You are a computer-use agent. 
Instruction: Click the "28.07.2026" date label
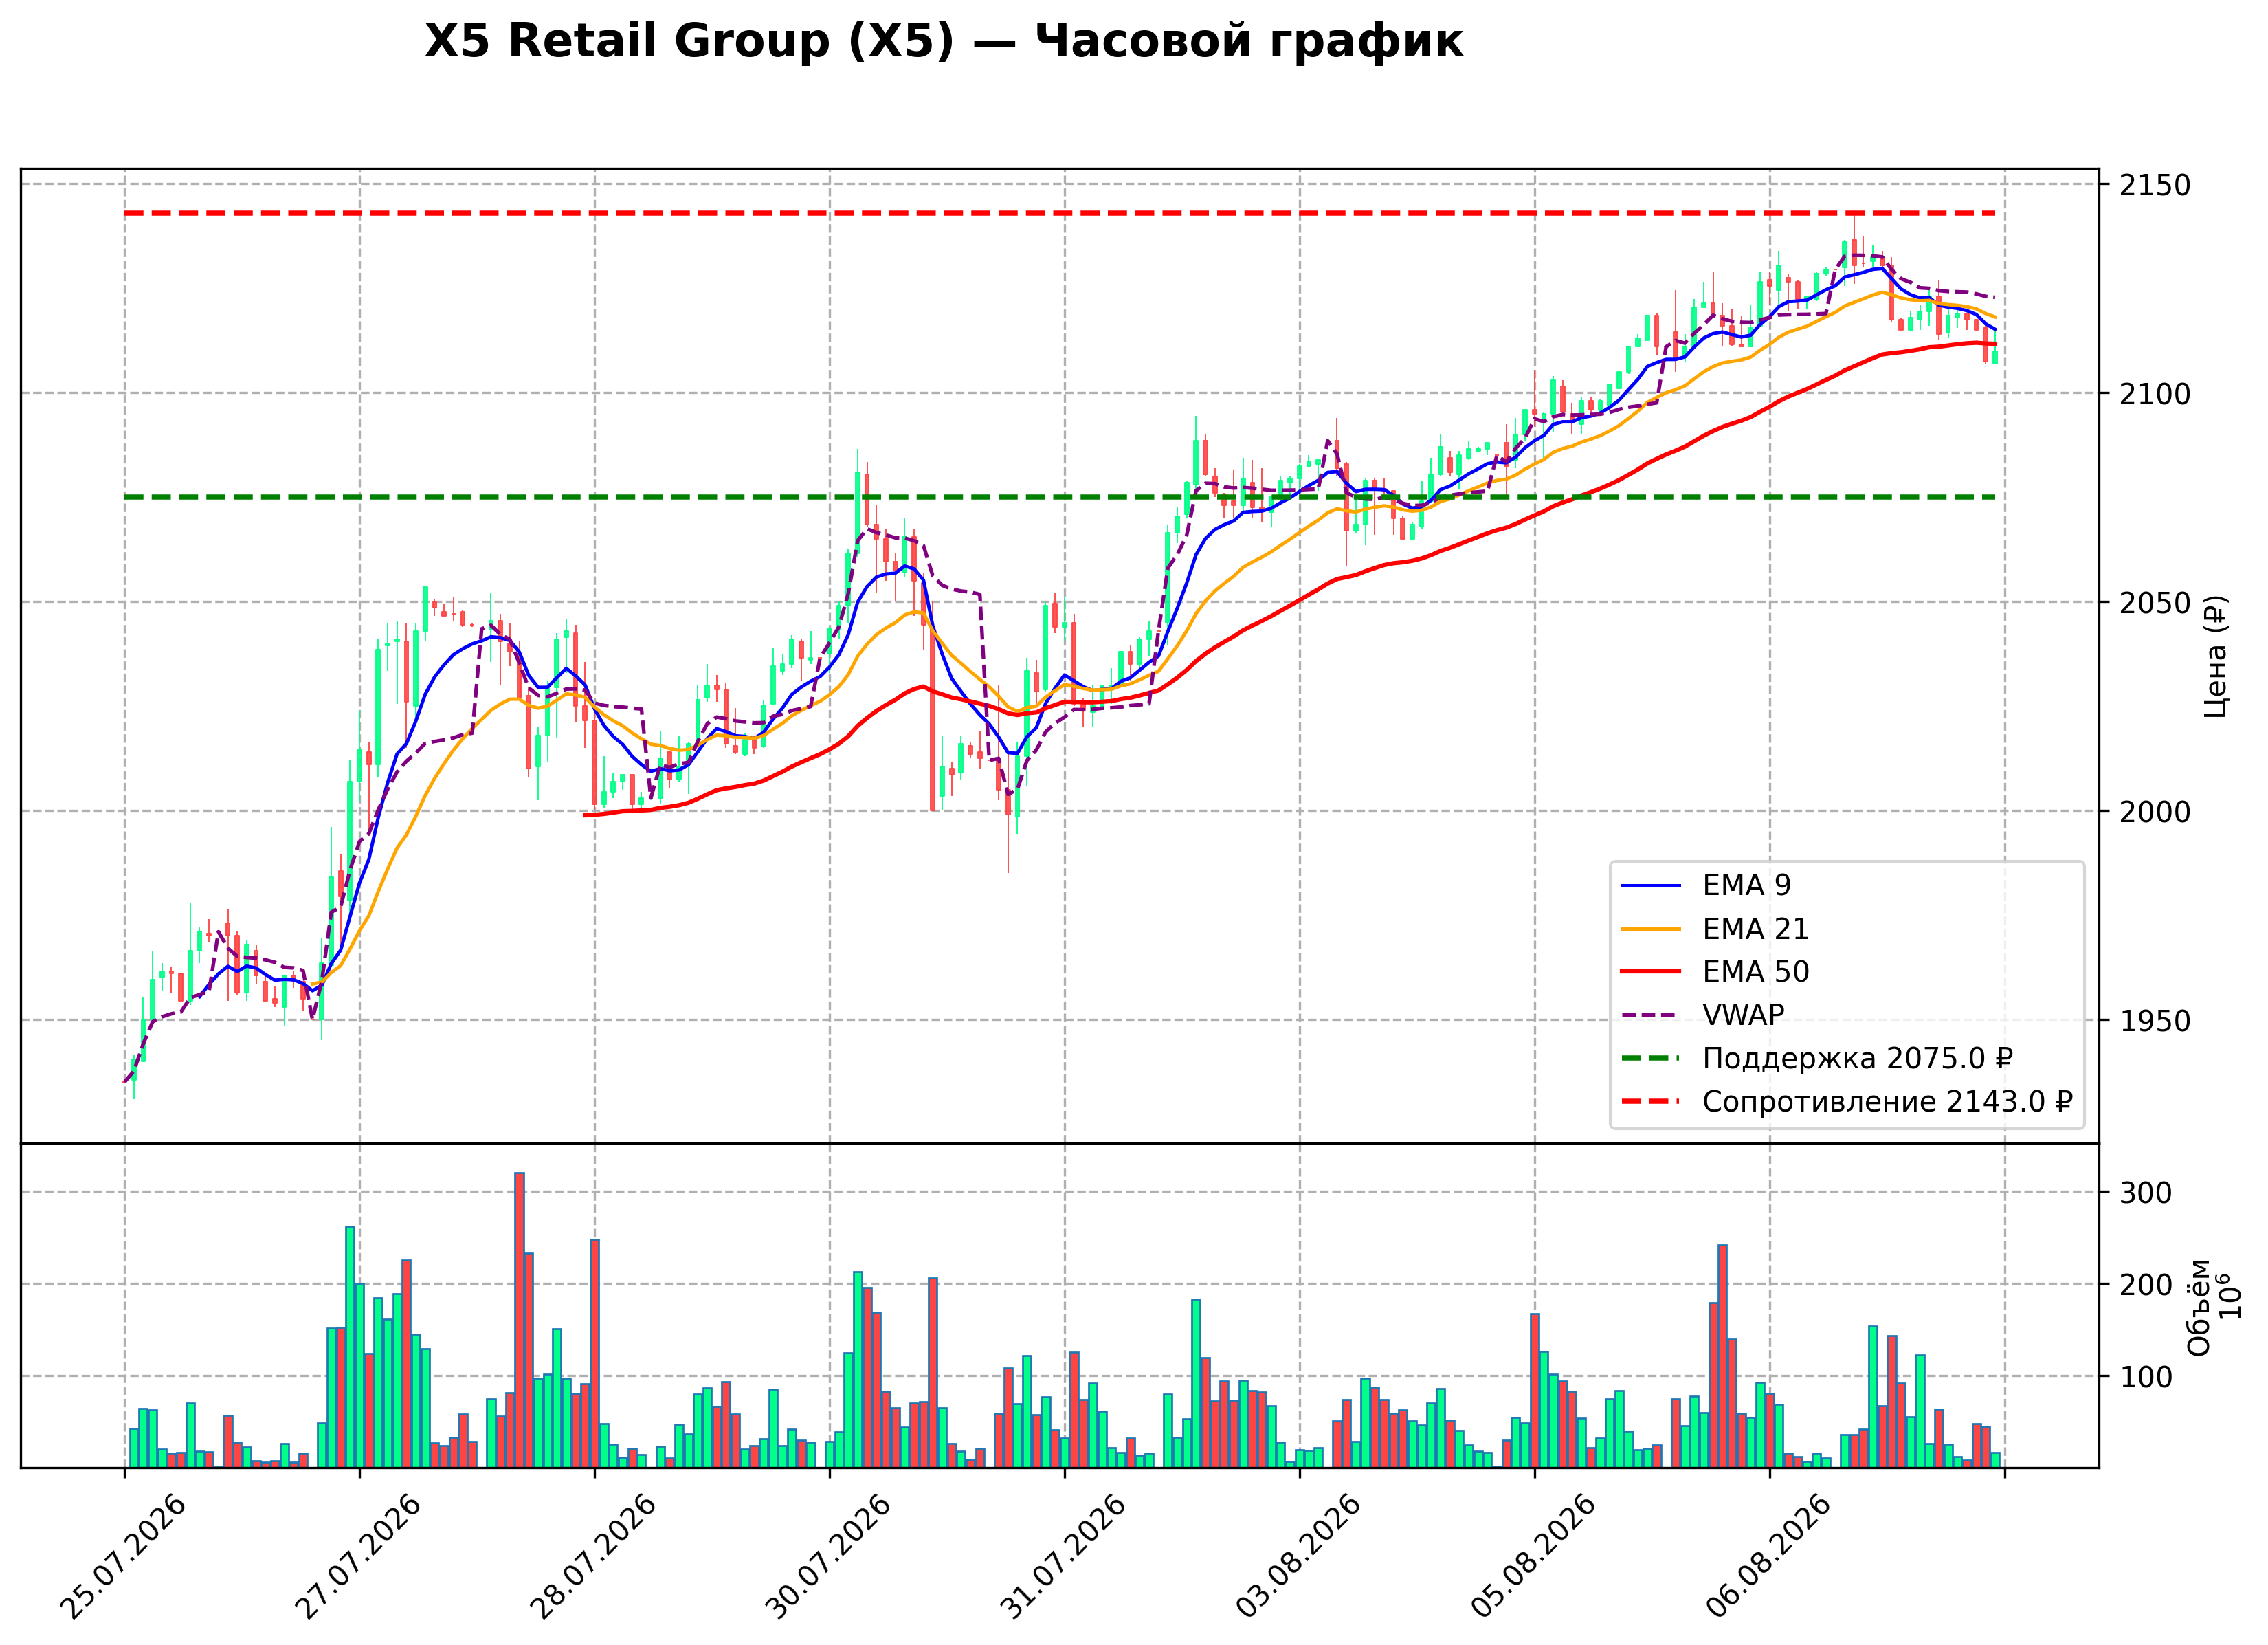coord(593,1557)
